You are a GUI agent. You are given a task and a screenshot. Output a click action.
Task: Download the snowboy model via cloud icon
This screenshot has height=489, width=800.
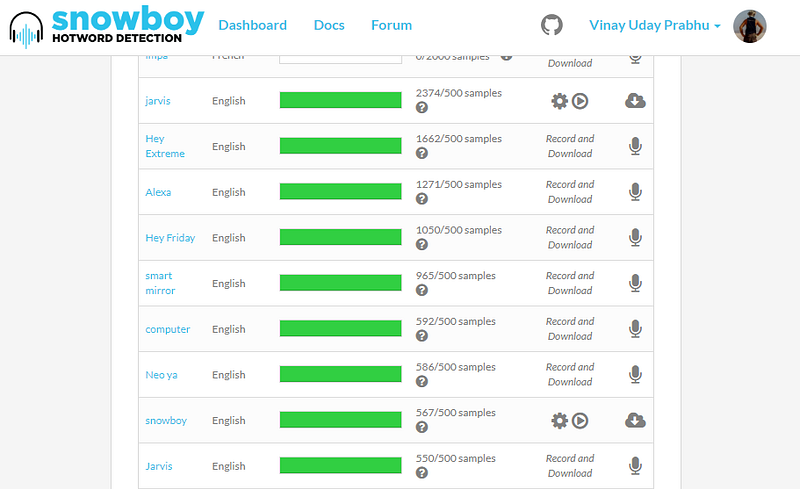click(635, 420)
